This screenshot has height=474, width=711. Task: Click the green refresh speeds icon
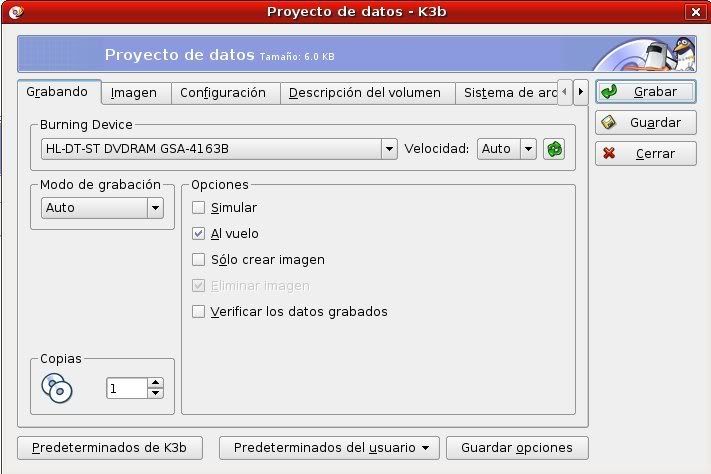[x=554, y=149]
